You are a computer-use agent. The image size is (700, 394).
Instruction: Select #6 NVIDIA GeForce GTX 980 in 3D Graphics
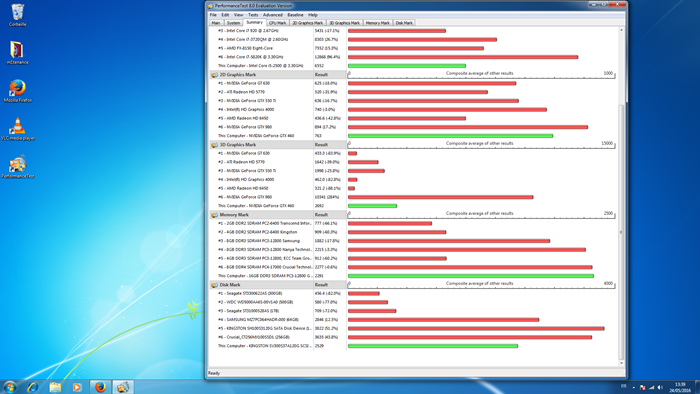(412, 197)
